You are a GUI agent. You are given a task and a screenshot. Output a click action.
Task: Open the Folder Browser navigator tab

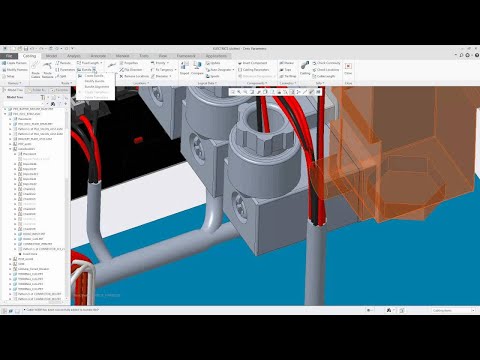tap(37, 90)
